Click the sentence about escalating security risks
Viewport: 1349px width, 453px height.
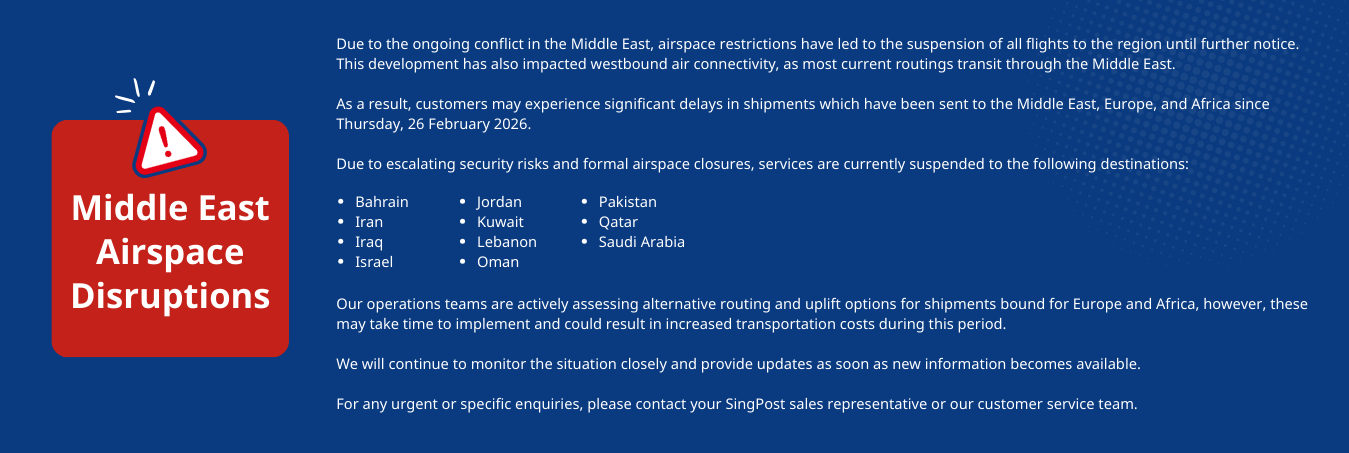[x=761, y=164]
